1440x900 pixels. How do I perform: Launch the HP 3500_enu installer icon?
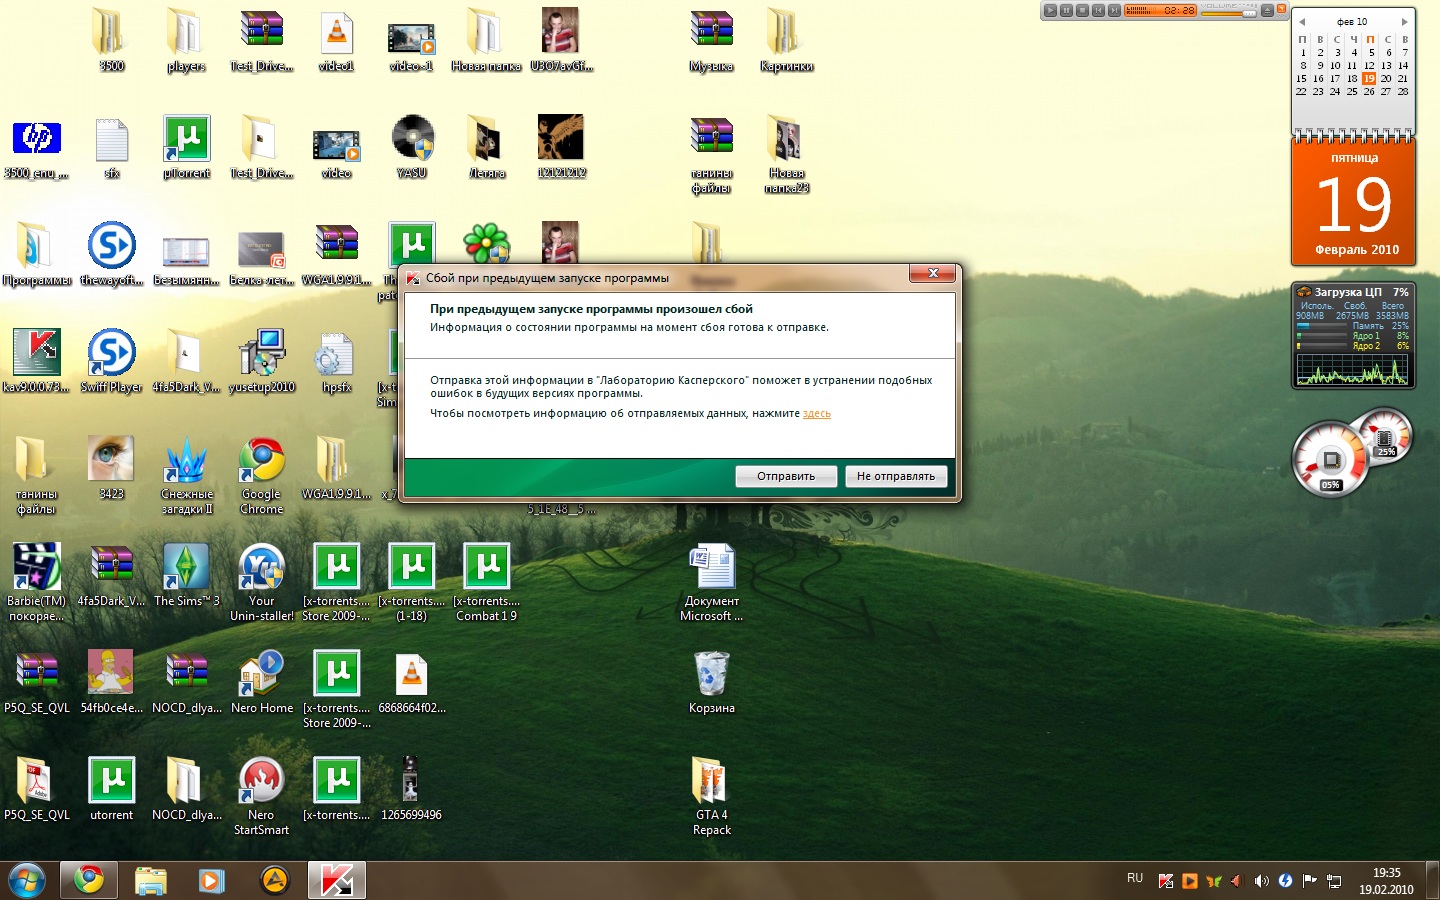coord(37,147)
